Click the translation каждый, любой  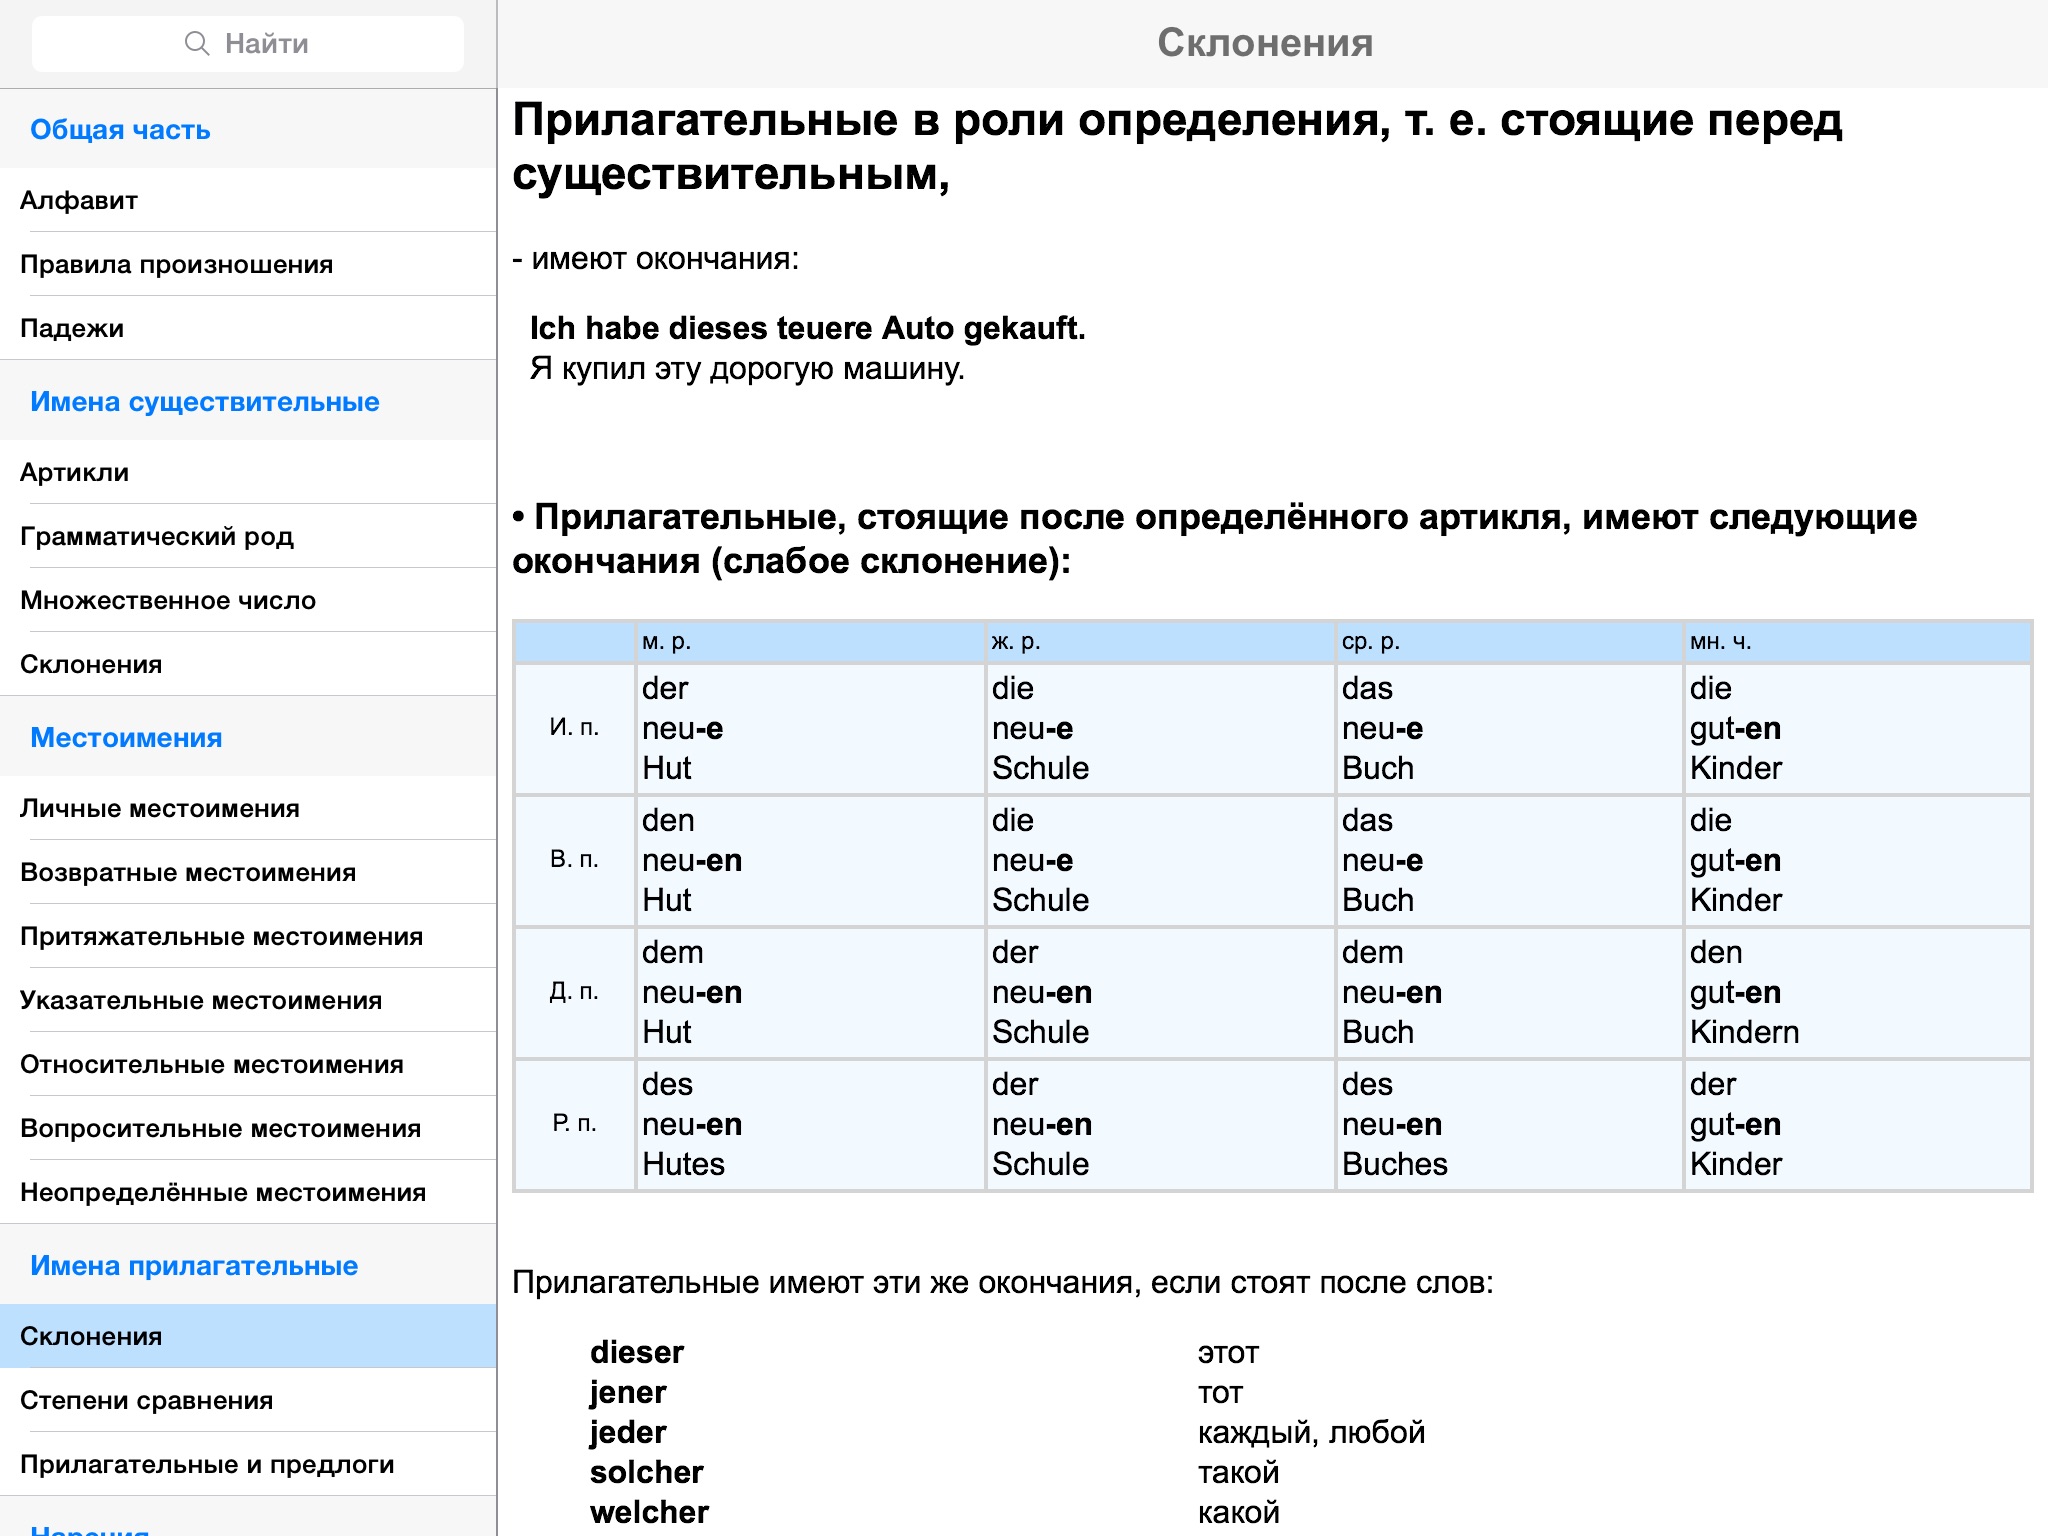[1311, 1433]
